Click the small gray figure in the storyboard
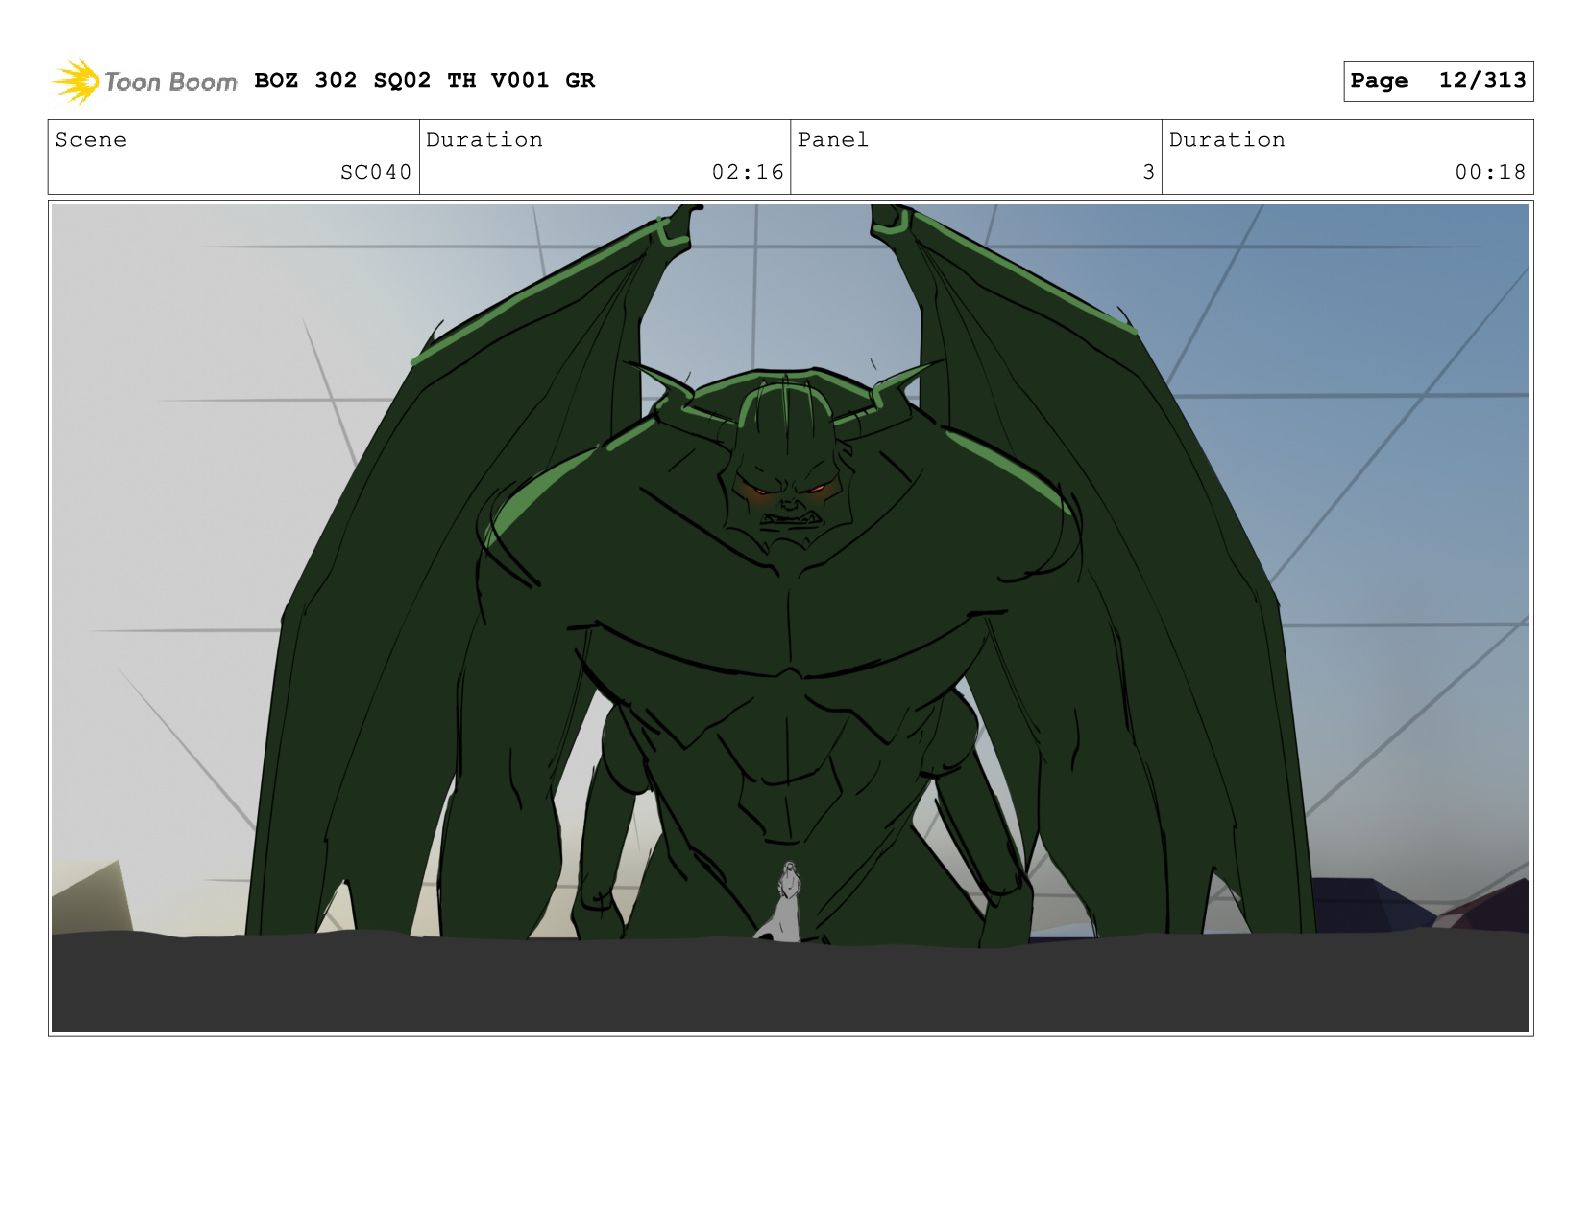The height and width of the screenshot is (1224, 1584). click(787, 902)
